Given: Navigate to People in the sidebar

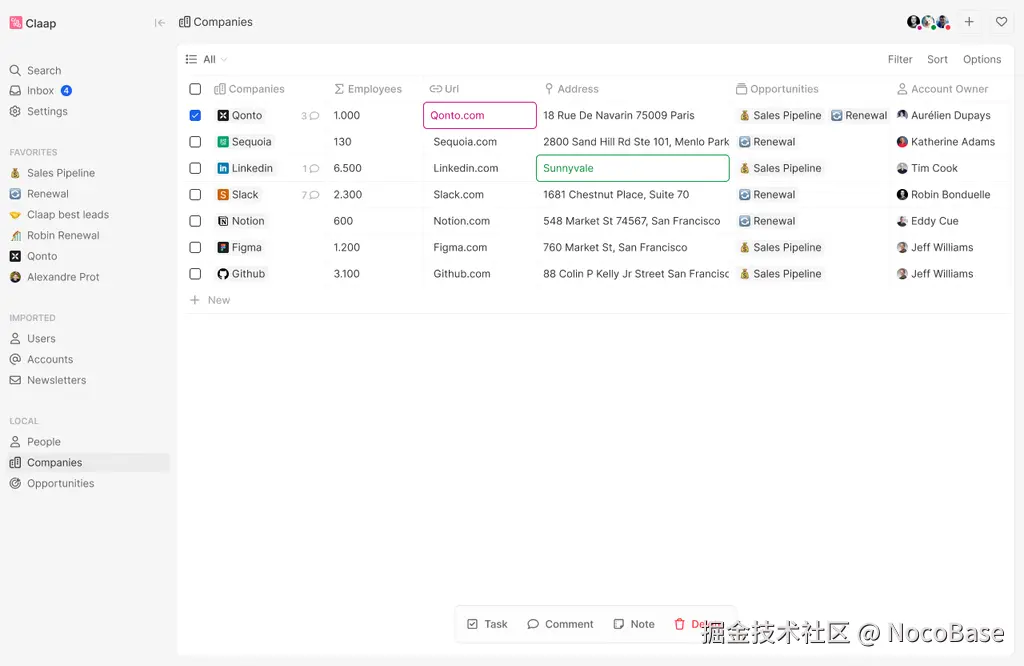Looking at the screenshot, I should 35,442.
